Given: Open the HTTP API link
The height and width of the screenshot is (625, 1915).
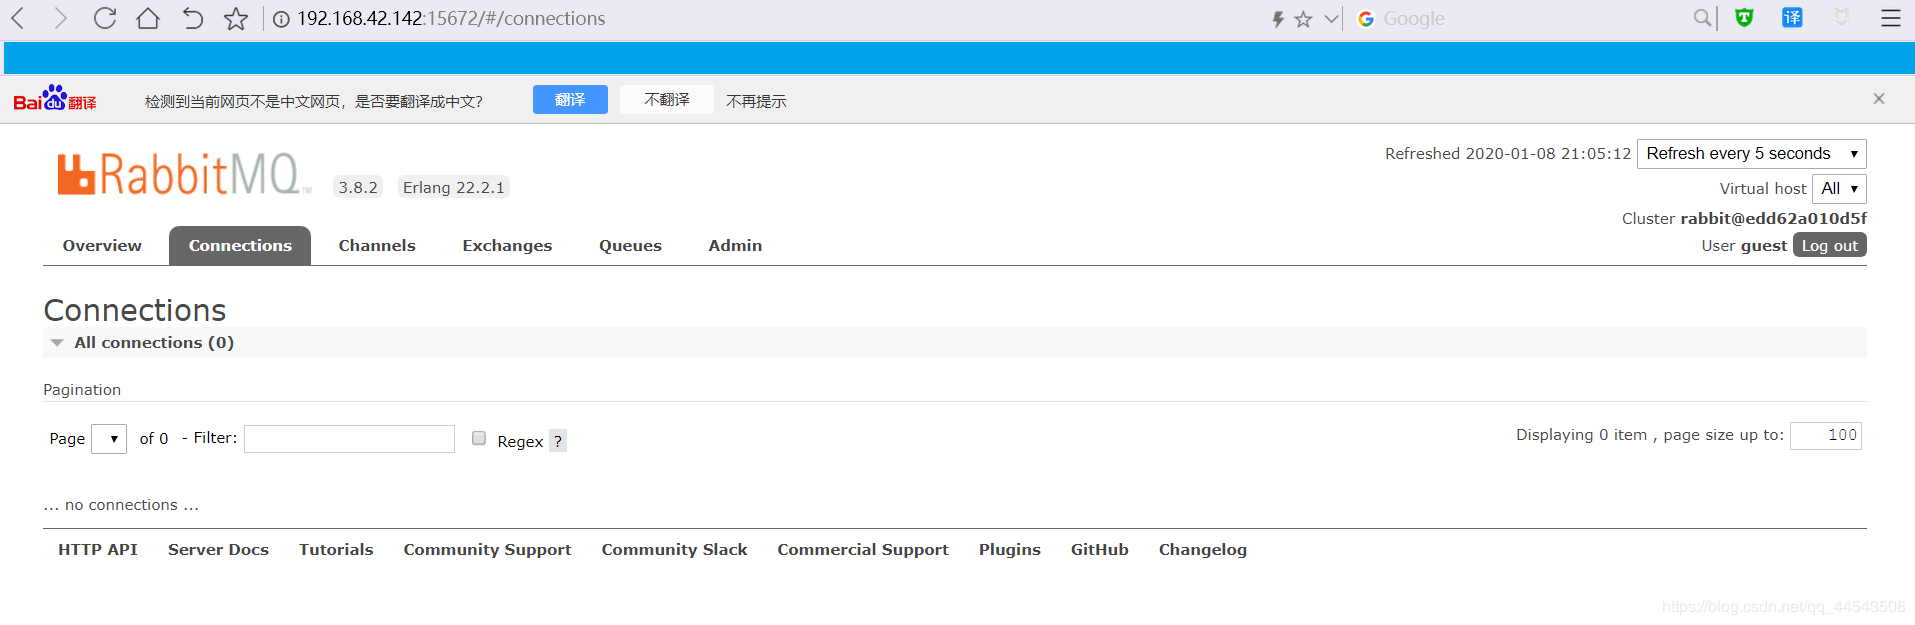Looking at the screenshot, I should 98,550.
